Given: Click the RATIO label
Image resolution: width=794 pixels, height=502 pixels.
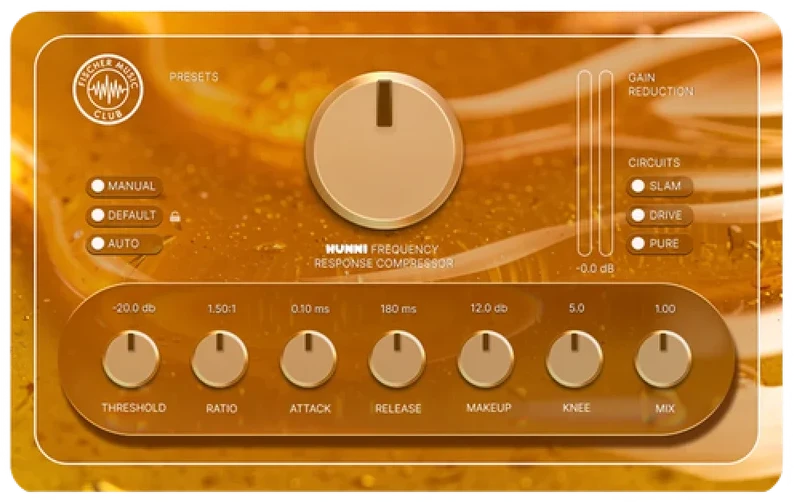Looking at the screenshot, I should (221, 408).
